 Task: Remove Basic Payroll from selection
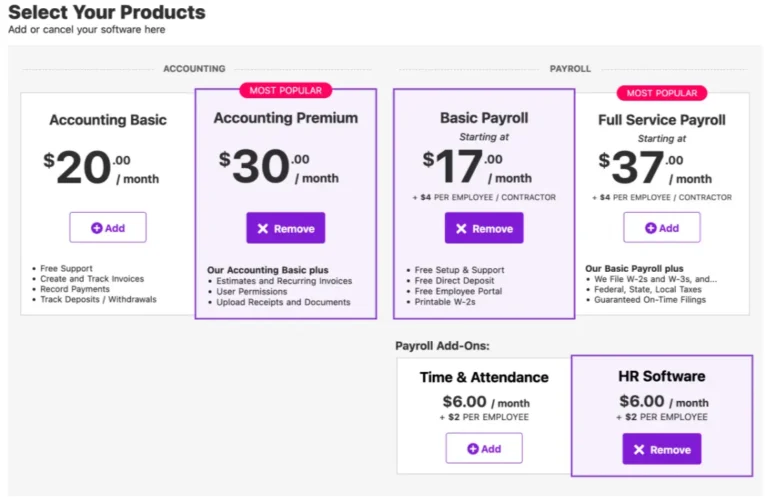pos(484,229)
